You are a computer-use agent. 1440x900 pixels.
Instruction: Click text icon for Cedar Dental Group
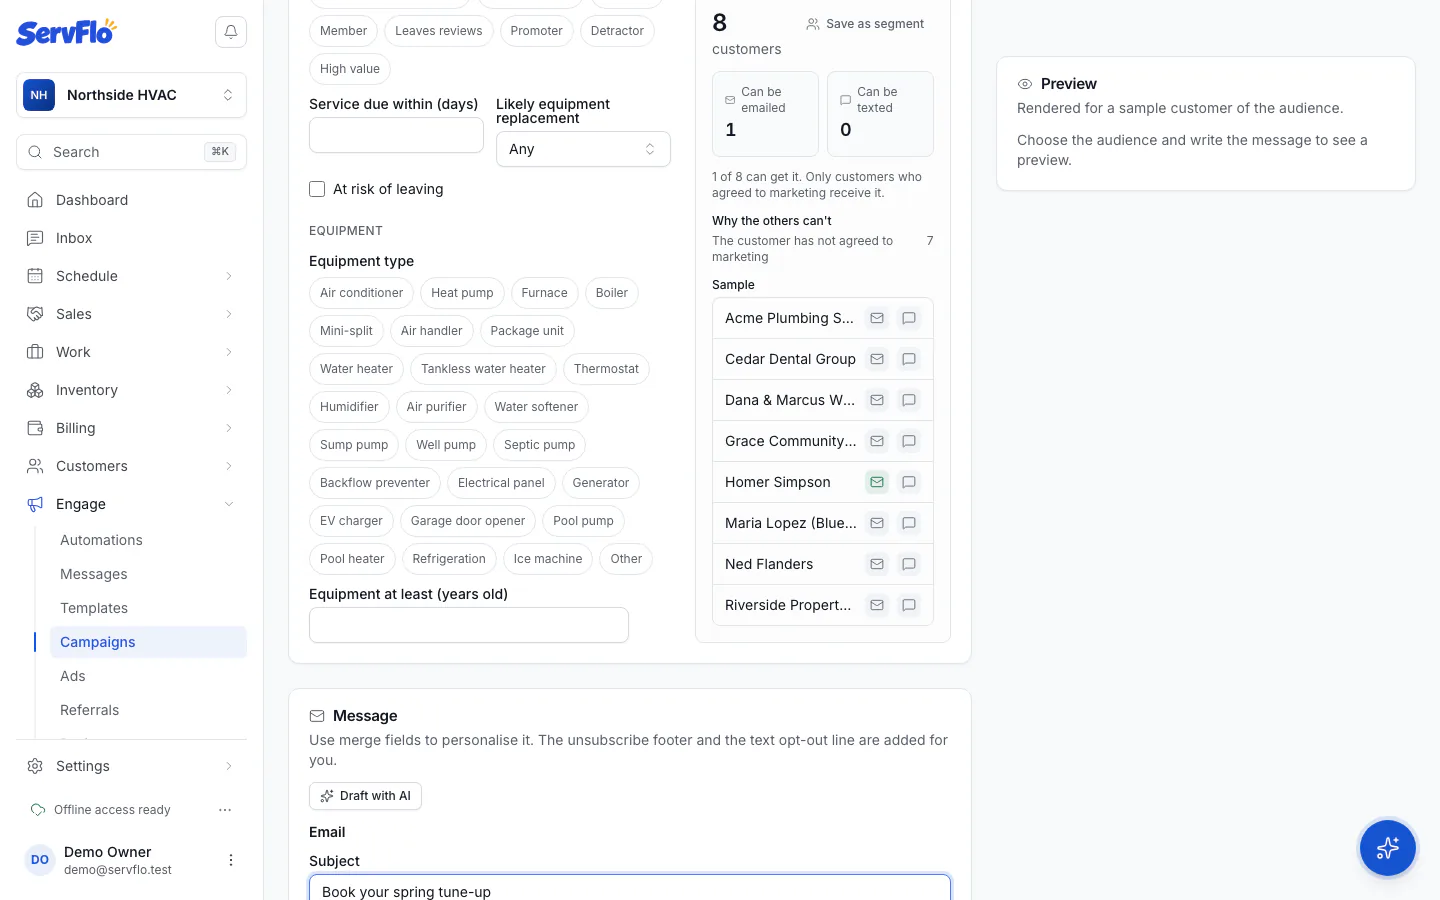click(x=909, y=359)
